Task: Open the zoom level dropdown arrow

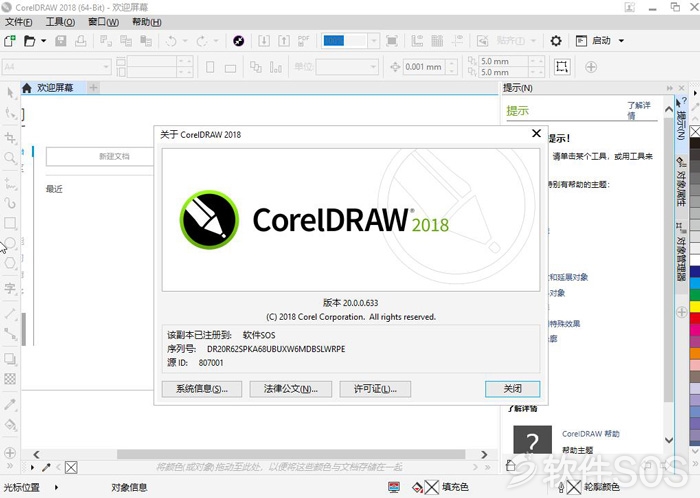Action: (x=374, y=41)
